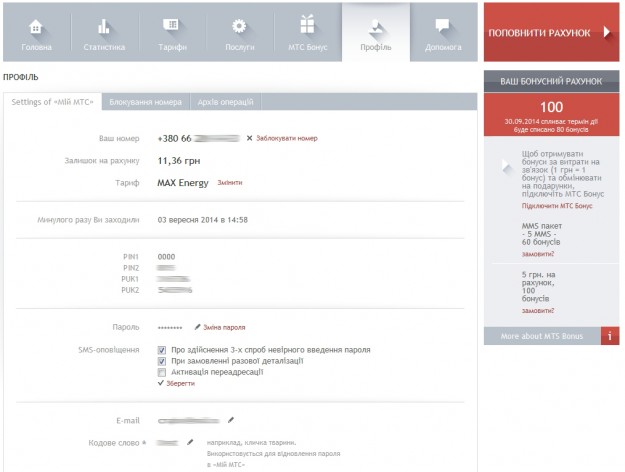This screenshot has height=472, width=625.
Task: Switch to Блокування номера tab
Action: tap(145, 102)
